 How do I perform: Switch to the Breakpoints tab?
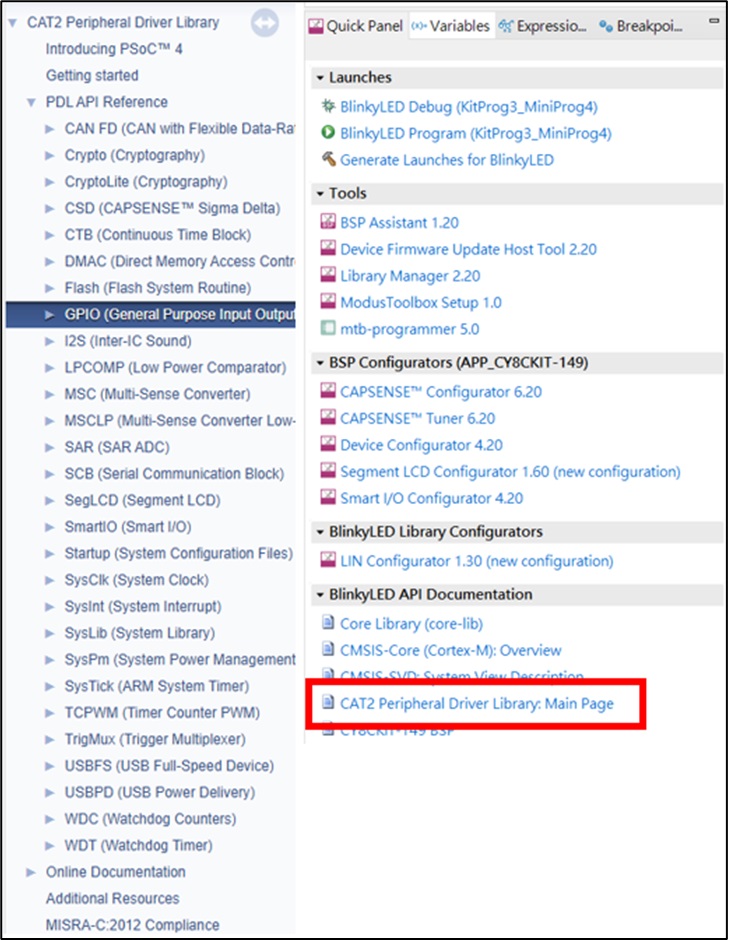click(x=641, y=26)
